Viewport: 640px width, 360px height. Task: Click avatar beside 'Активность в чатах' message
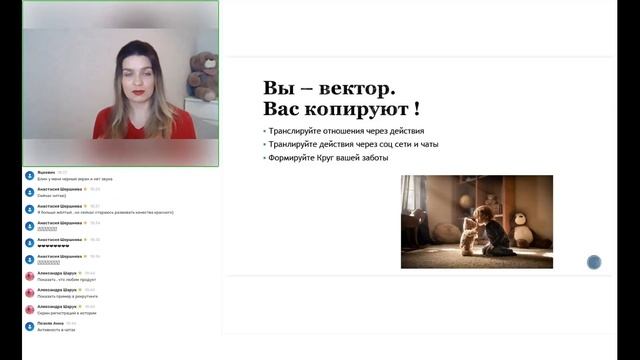[30, 327]
